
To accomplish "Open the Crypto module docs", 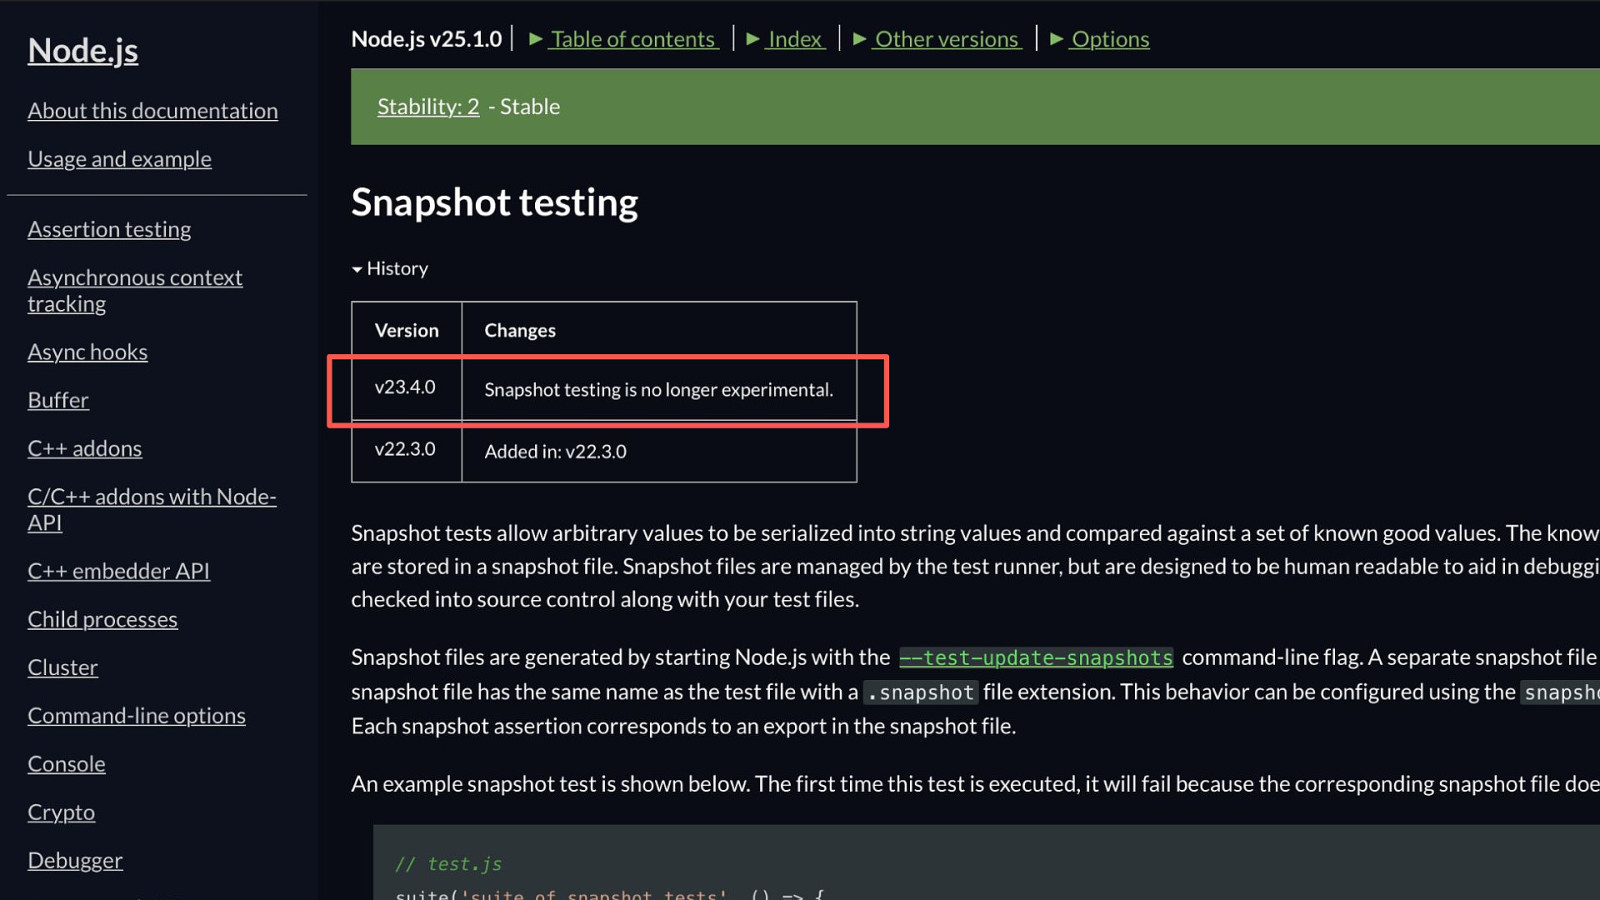I will coord(61,812).
